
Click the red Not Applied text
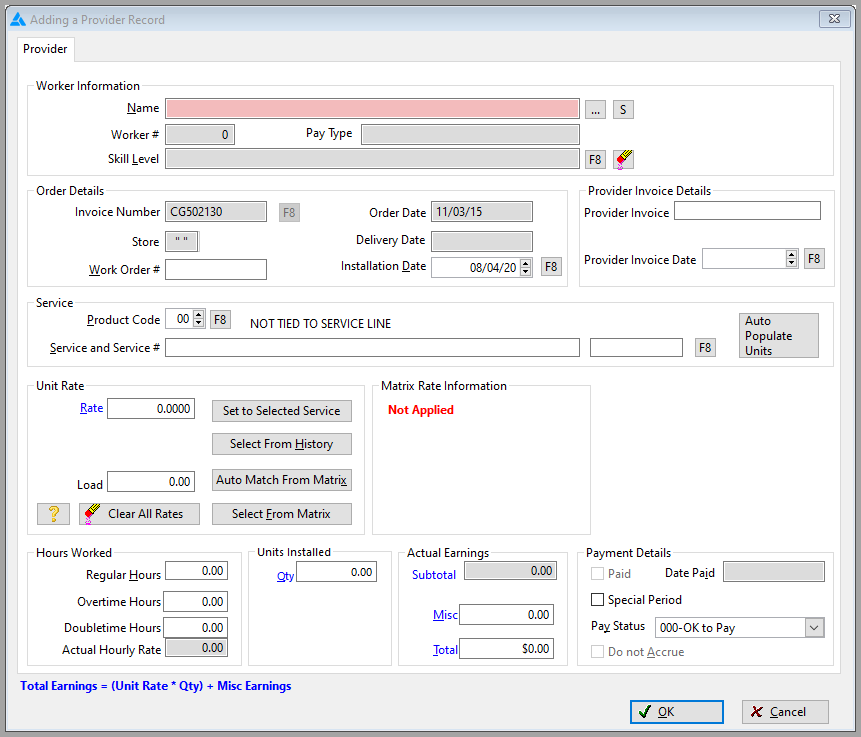(x=421, y=410)
